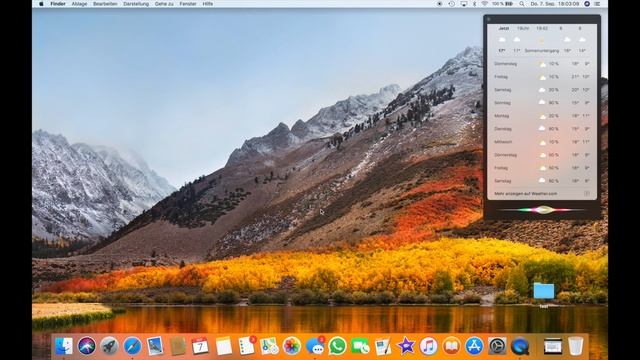The width and height of the screenshot is (640, 360).
Task: Click the Siri waveform to speak
Action: coord(542,210)
